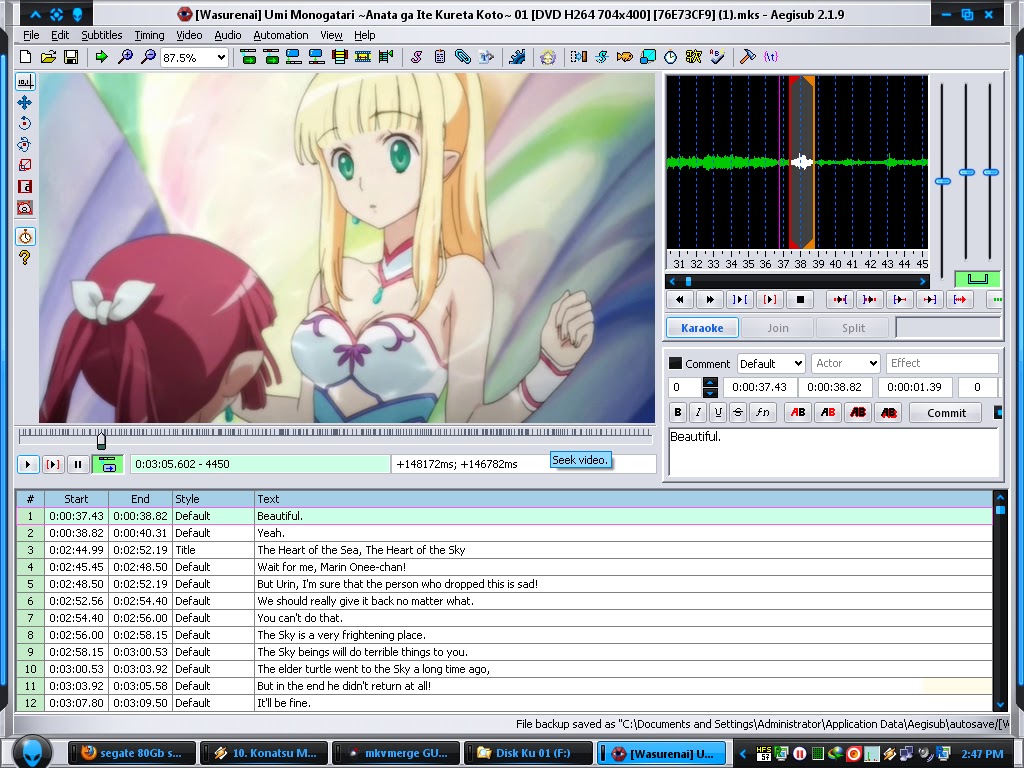
Task: Open the Video menu
Action: point(189,35)
